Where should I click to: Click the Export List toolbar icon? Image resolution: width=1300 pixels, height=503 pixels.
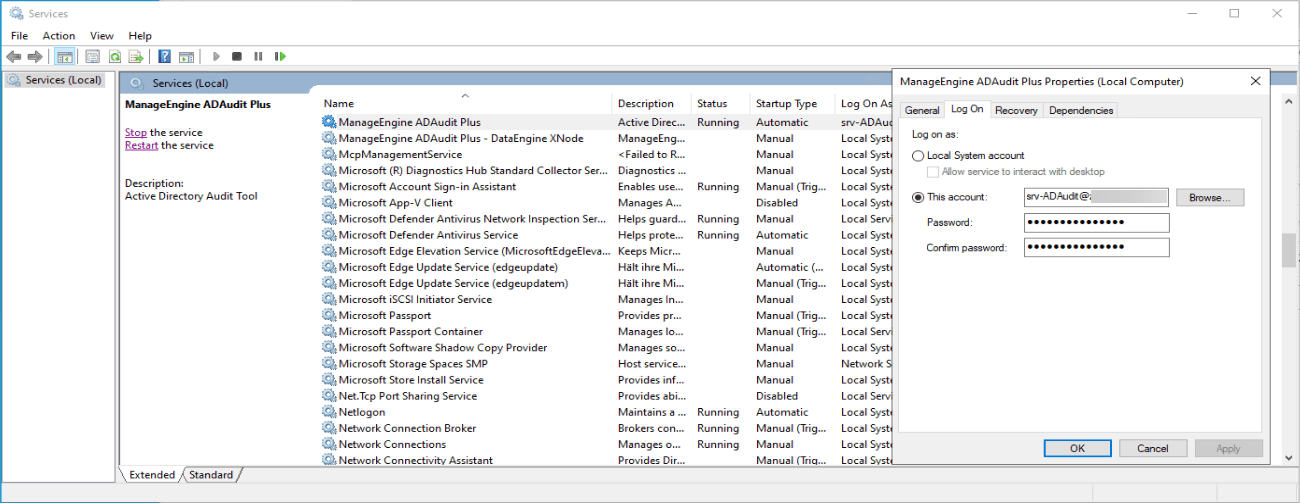pos(135,57)
